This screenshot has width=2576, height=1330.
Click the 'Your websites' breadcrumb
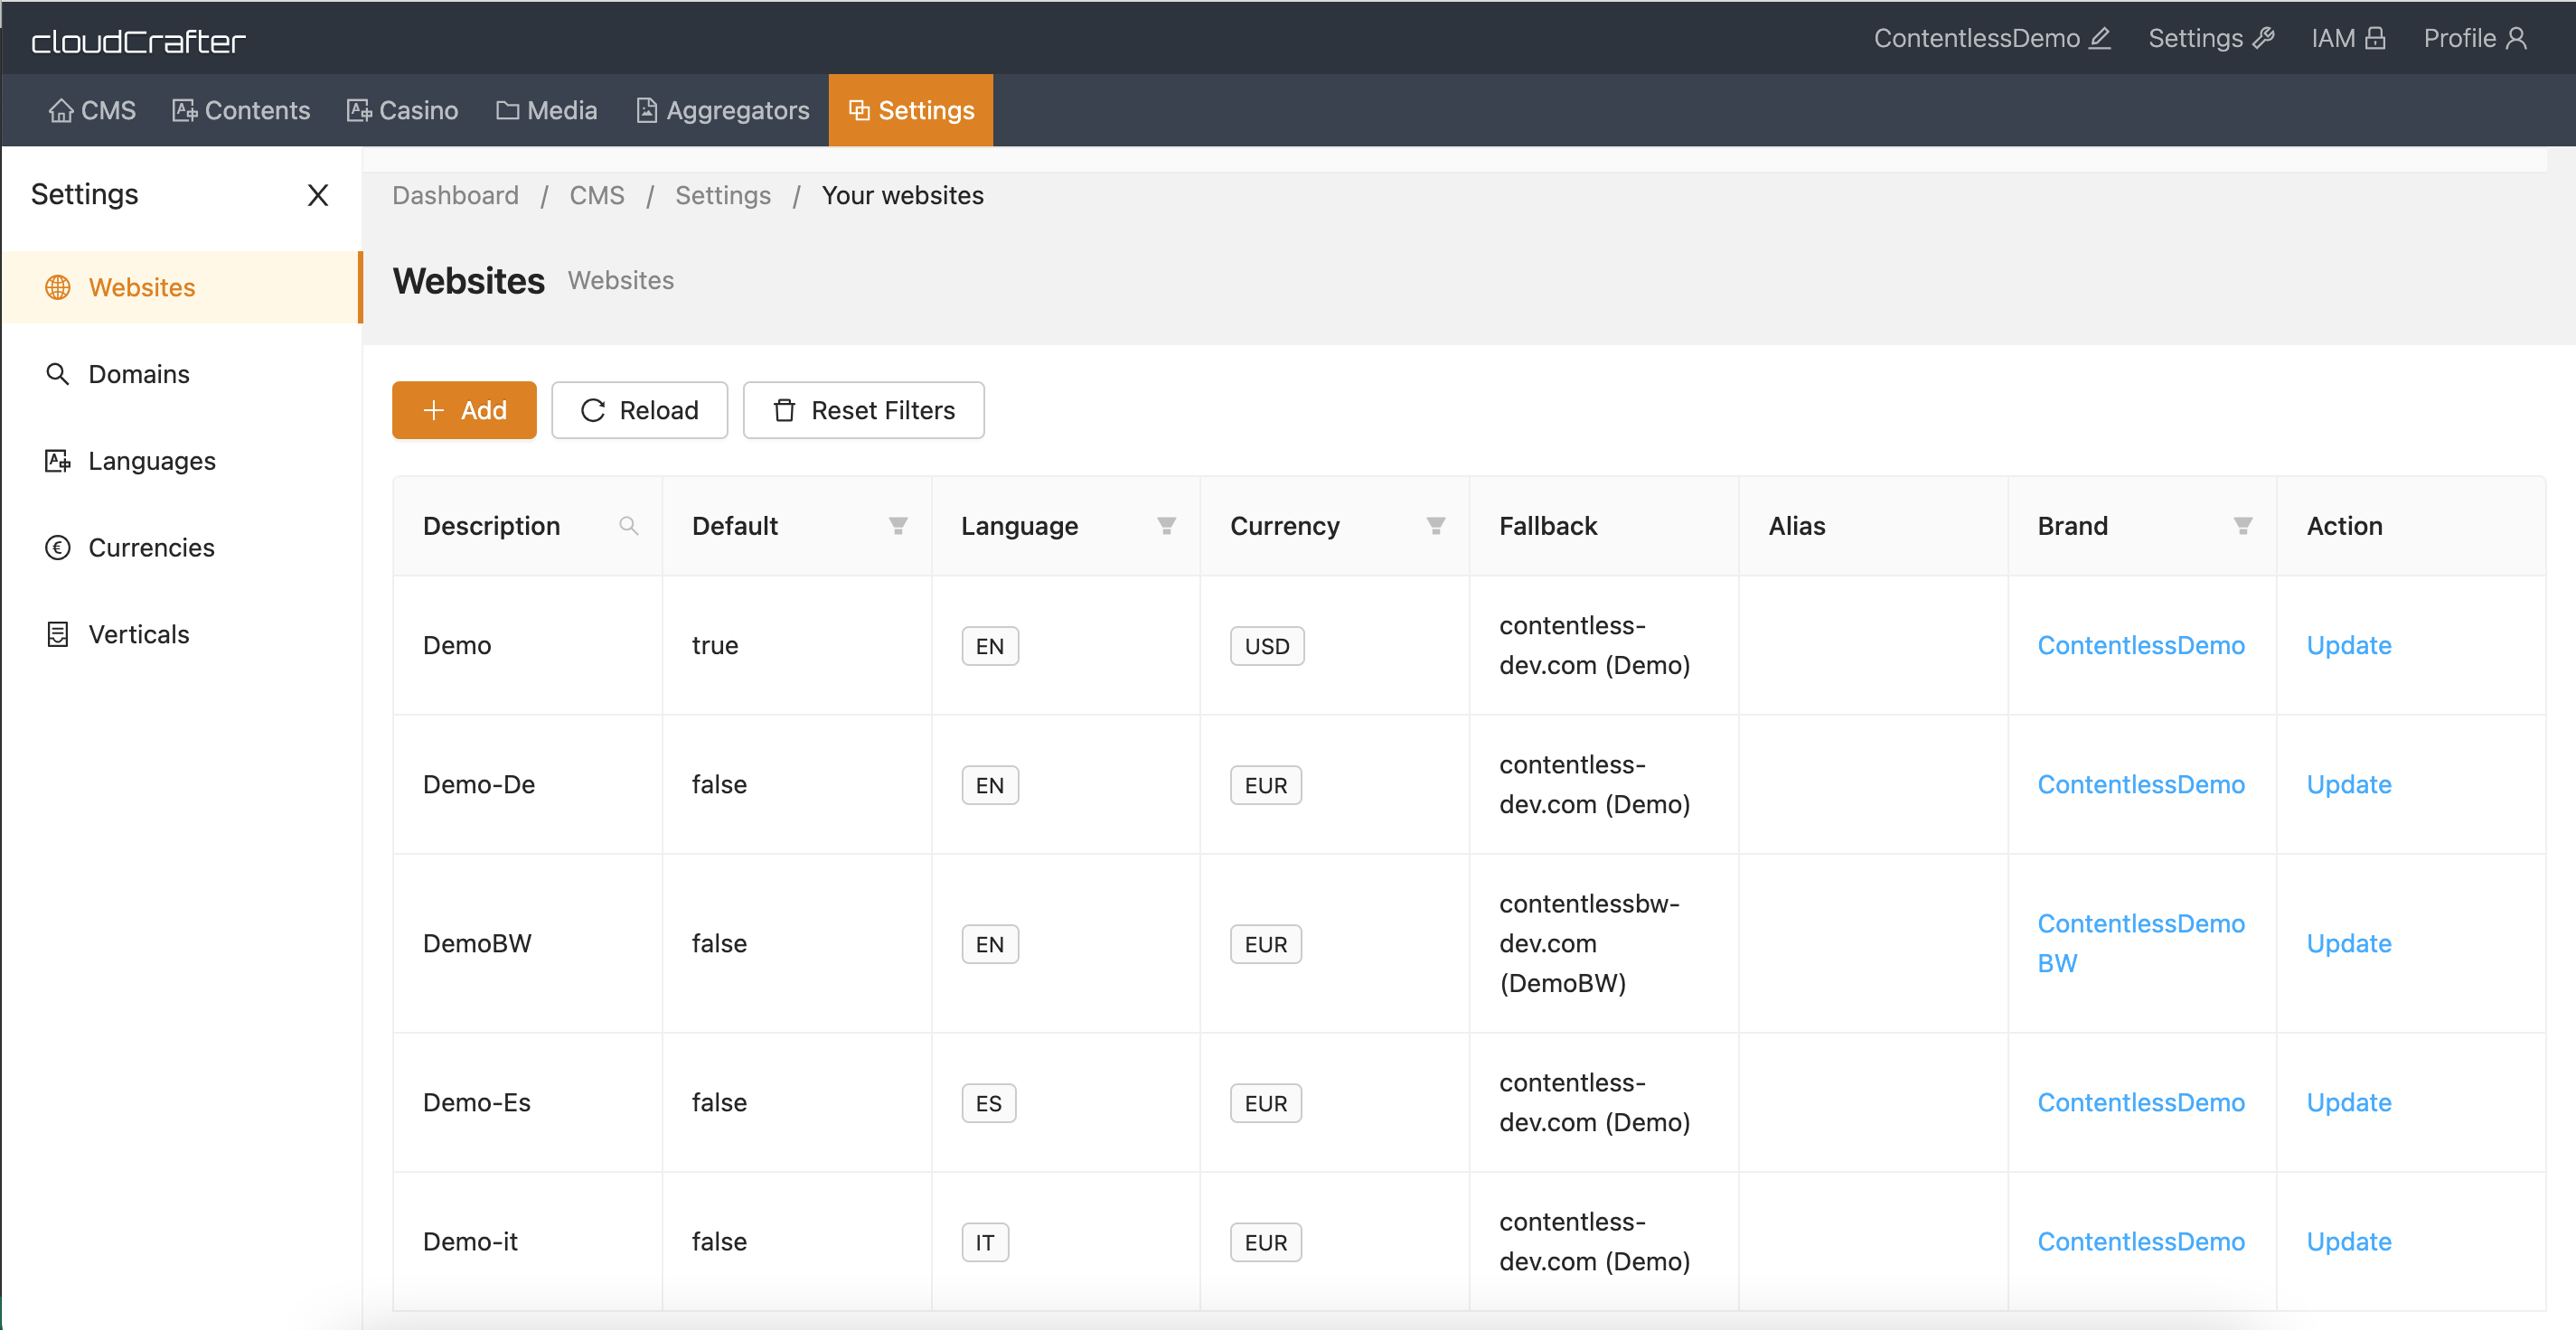coord(902,195)
